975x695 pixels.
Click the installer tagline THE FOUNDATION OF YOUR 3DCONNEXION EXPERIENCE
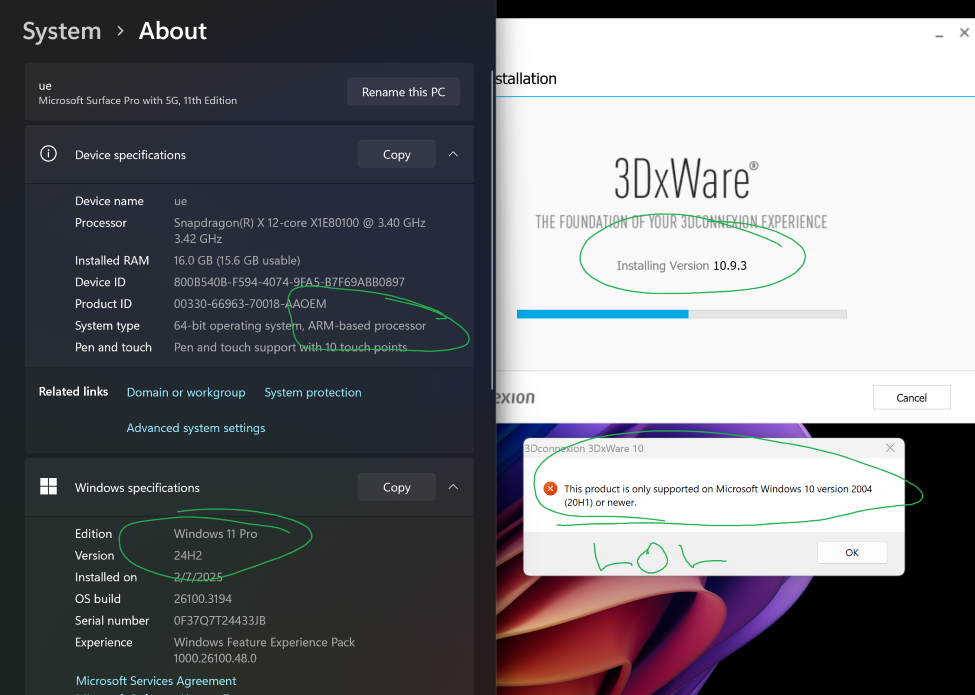pyautogui.click(x=681, y=222)
